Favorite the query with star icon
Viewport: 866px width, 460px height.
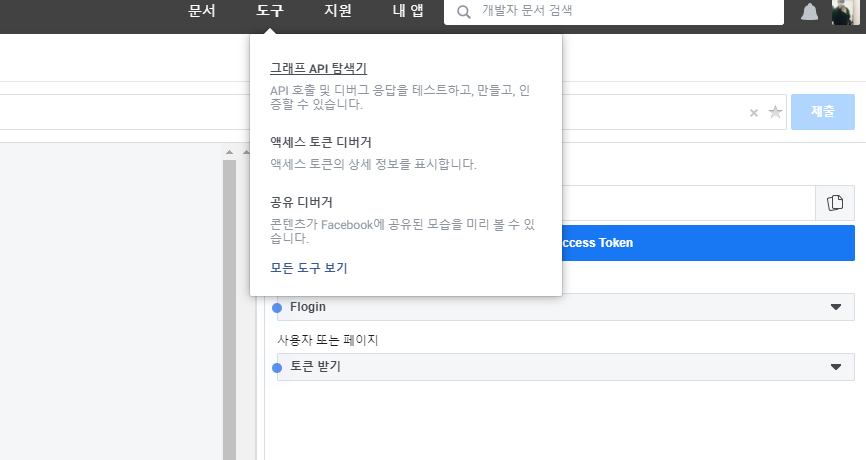775,112
